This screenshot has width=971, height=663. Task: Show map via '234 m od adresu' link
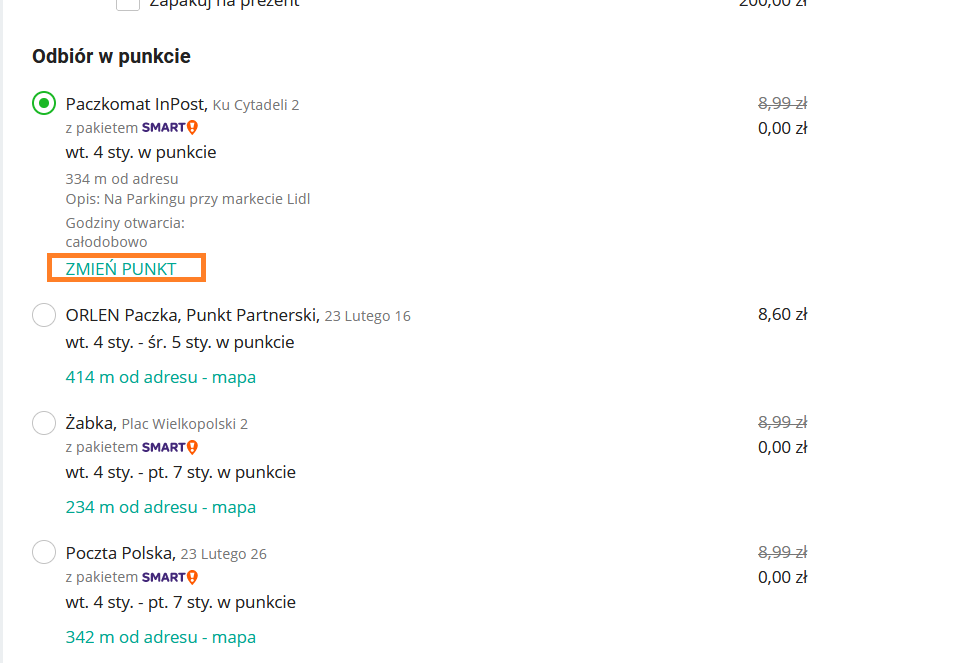161,507
